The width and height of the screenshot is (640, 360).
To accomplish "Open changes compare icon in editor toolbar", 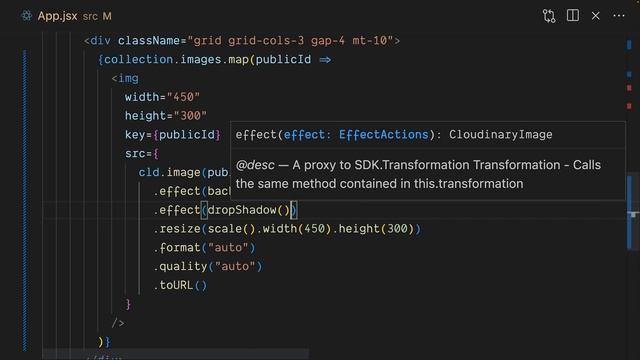I will click(x=549, y=16).
